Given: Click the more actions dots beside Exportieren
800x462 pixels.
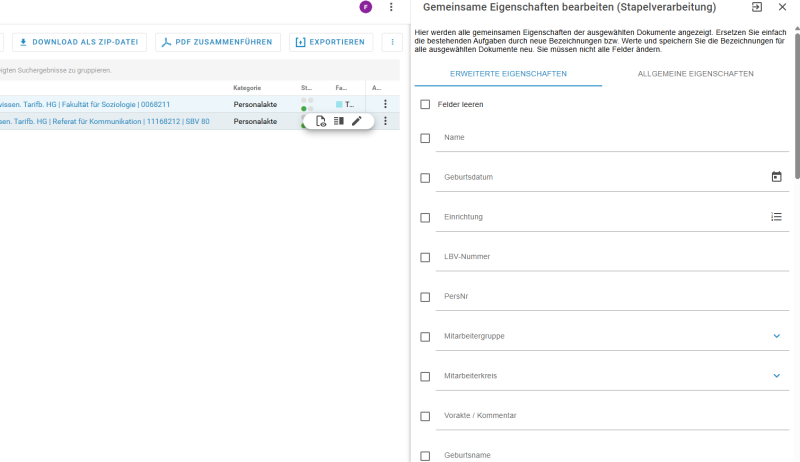Looking at the screenshot, I should (392, 42).
